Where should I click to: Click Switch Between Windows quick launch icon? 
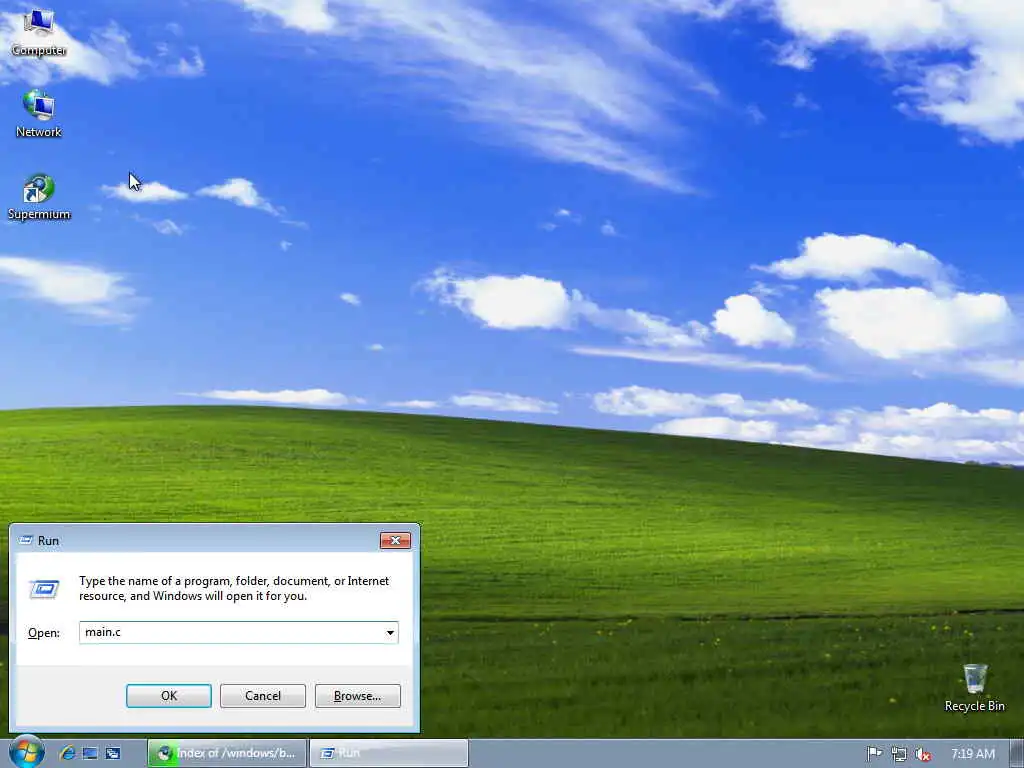point(113,753)
